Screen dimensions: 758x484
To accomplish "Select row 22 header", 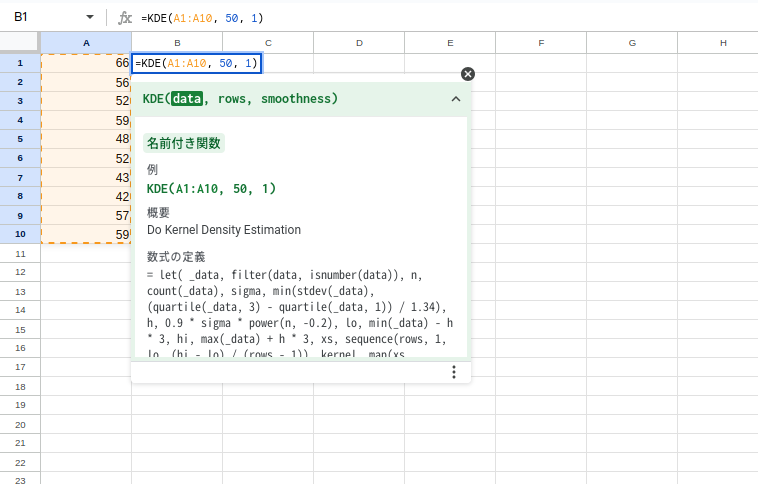I will point(20,463).
